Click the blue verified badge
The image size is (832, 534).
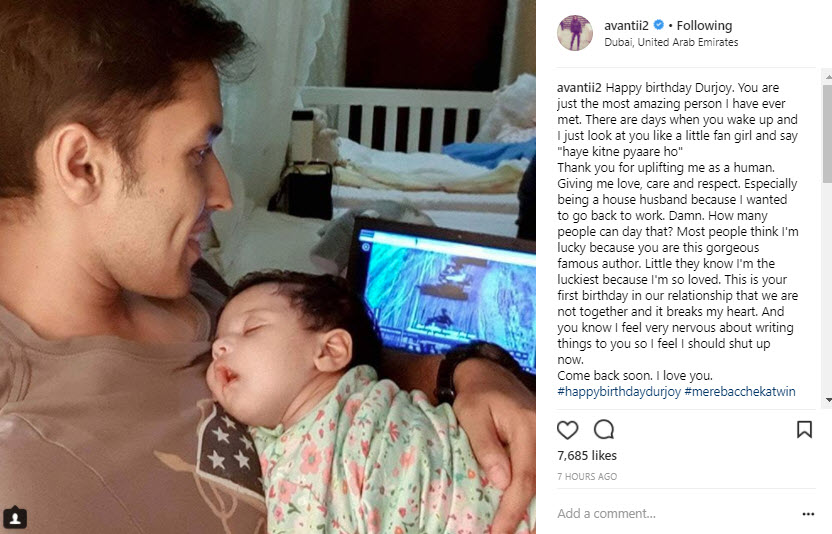(x=658, y=25)
